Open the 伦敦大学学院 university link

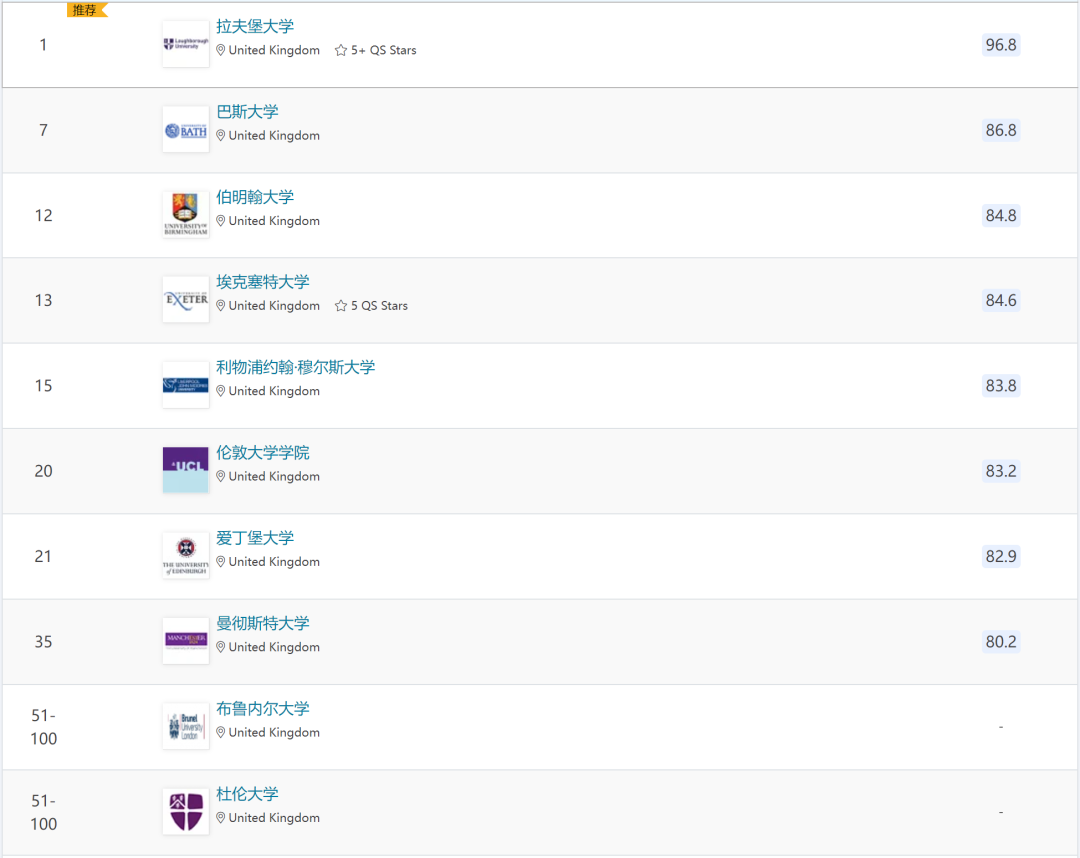point(262,452)
